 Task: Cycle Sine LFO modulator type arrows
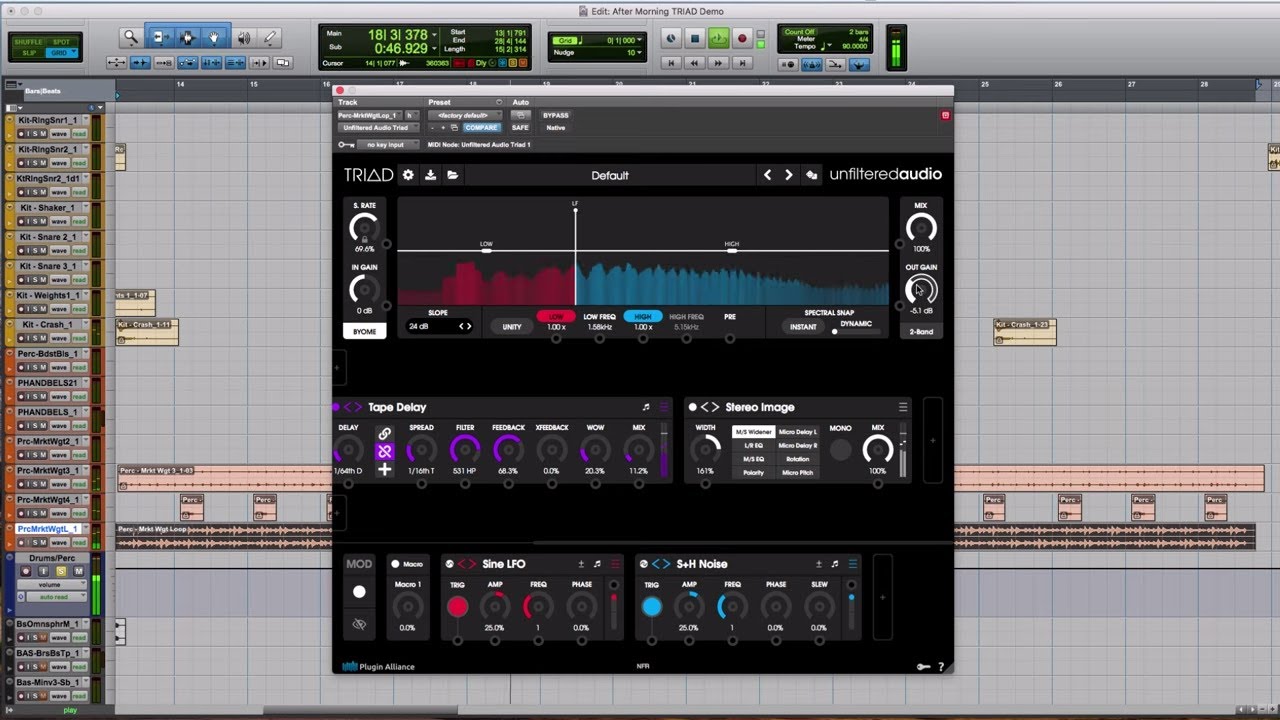[x=467, y=564]
